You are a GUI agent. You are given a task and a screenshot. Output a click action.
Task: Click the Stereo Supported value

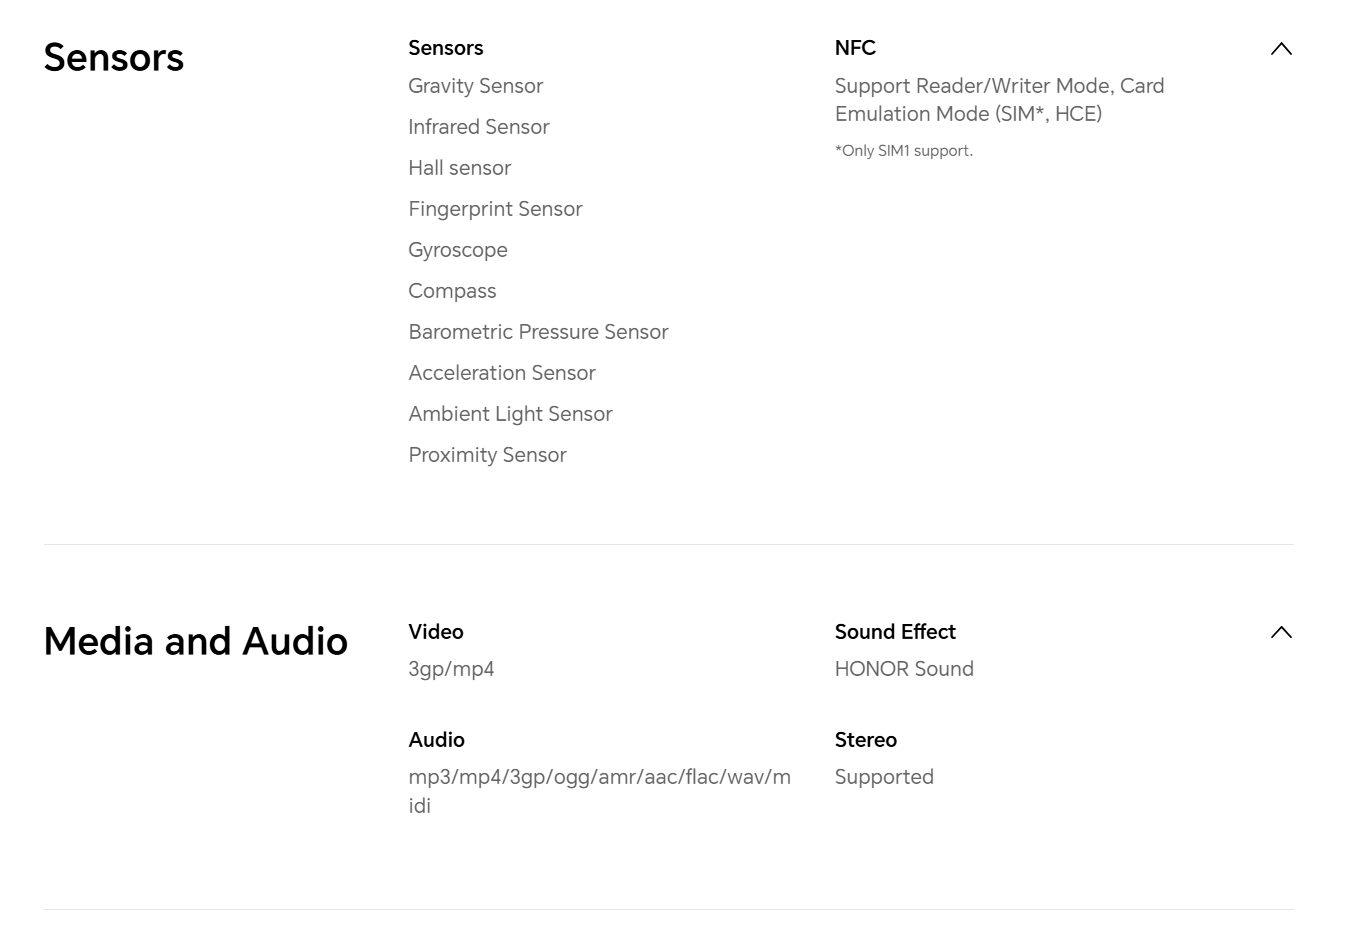click(883, 777)
